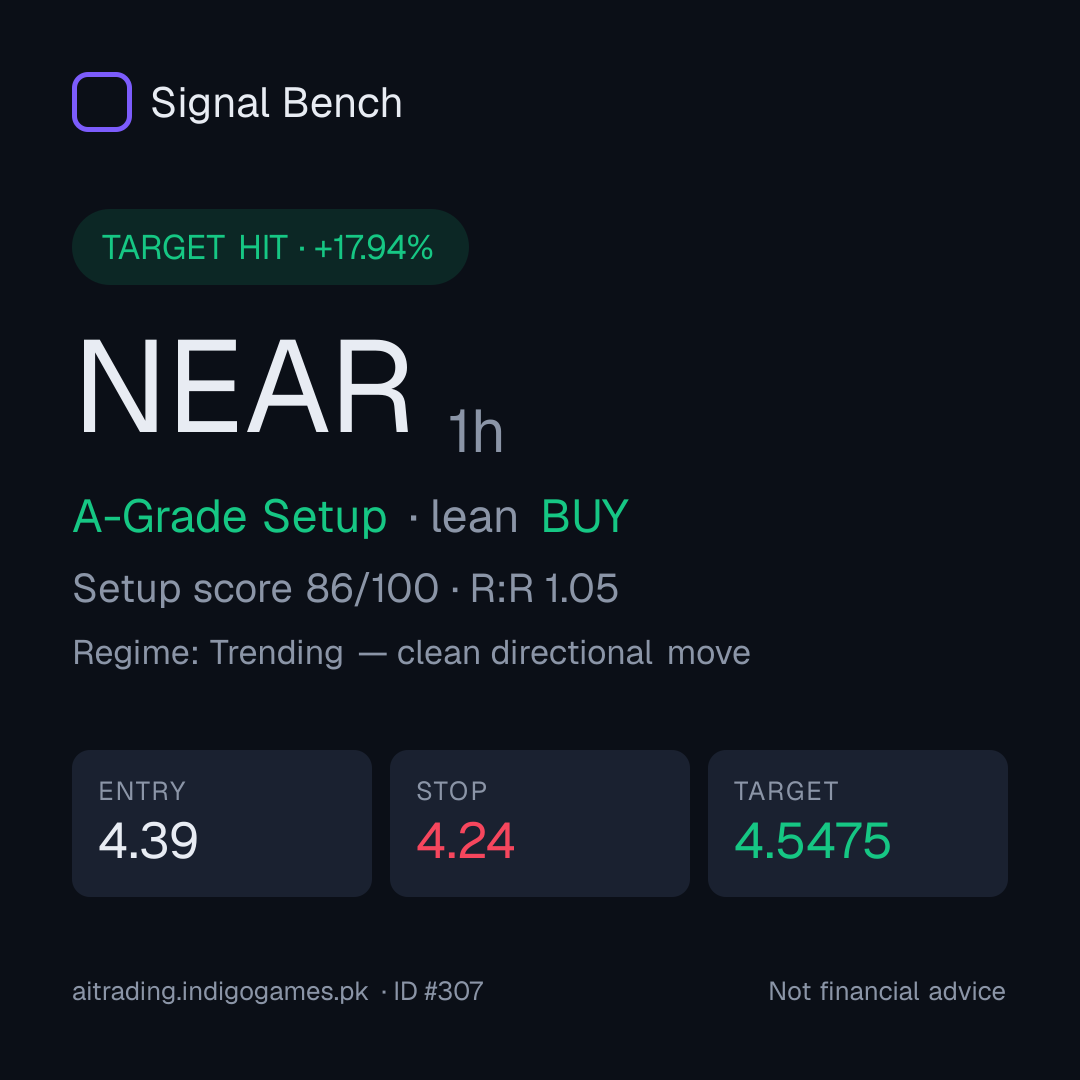The width and height of the screenshot is (1080, 1080).
Task: Open the aitrading.indigogames.pk link
Action: (220, 992)
